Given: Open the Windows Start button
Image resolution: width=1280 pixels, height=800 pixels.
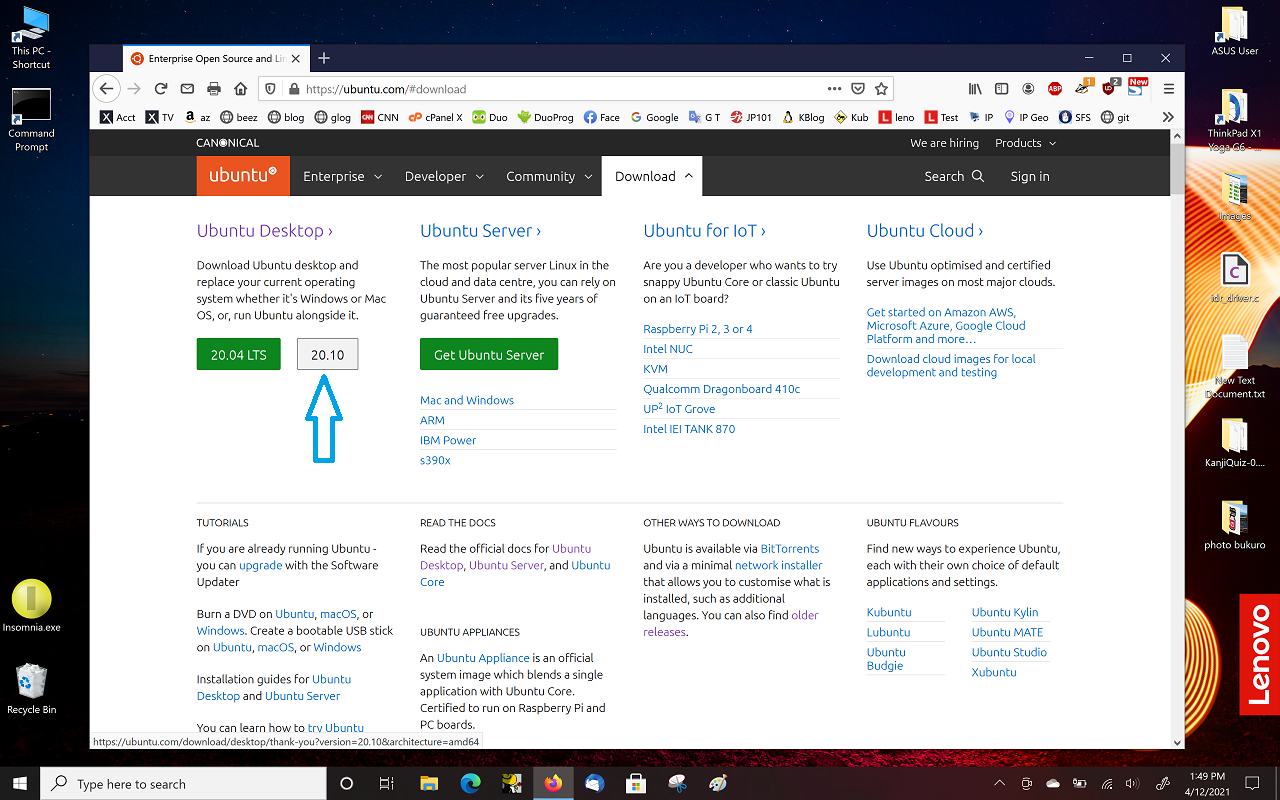Looking at the screenshot, I should click(20, 784).
